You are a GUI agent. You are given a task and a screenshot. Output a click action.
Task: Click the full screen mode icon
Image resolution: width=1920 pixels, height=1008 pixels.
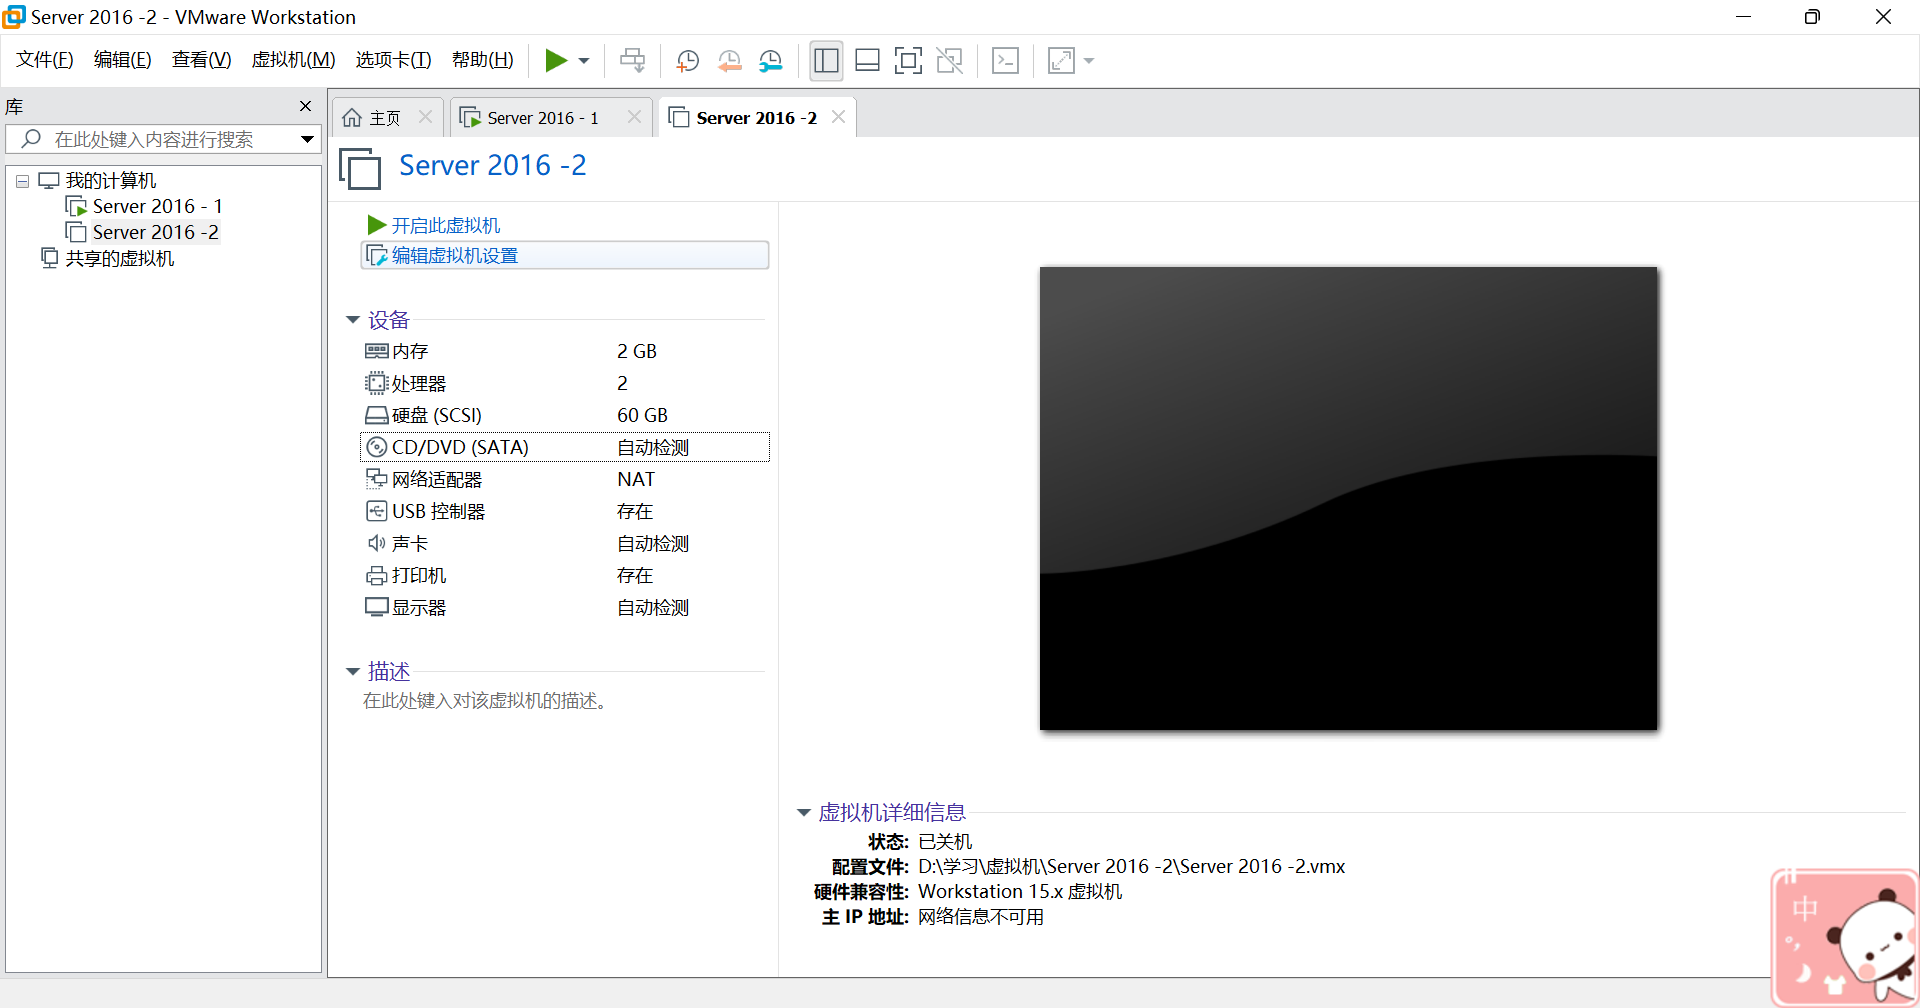tap(908, 61)
